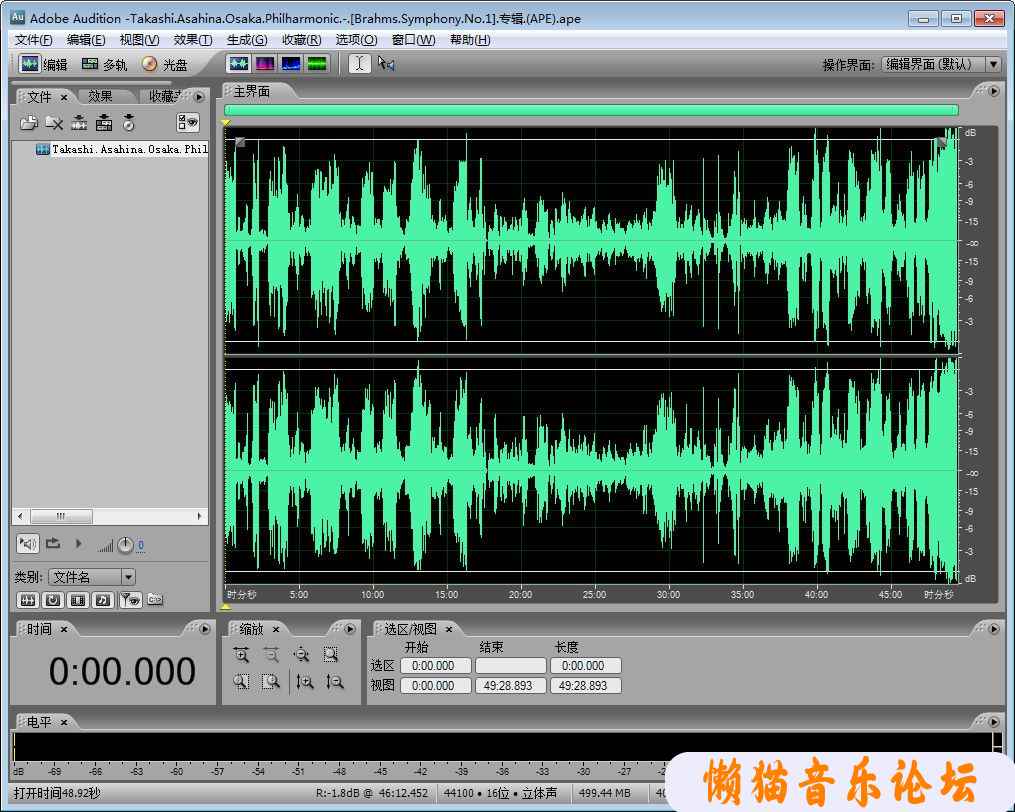
Task: Open the 生成(G) menu
Action: [x=247, y=39]
